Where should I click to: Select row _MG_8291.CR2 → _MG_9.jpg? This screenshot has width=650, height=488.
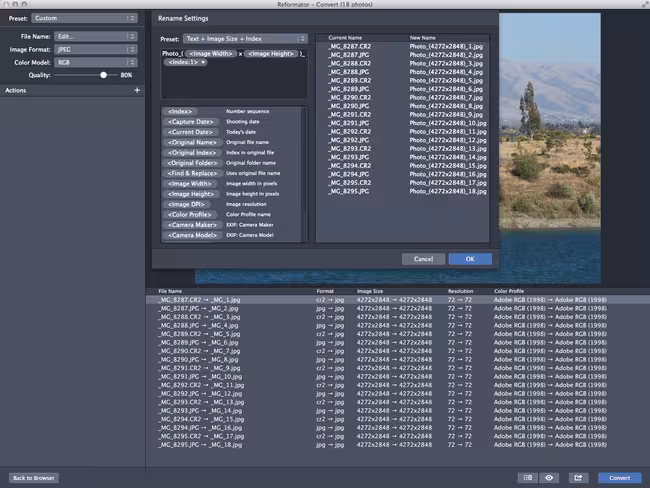pos(398,368)
